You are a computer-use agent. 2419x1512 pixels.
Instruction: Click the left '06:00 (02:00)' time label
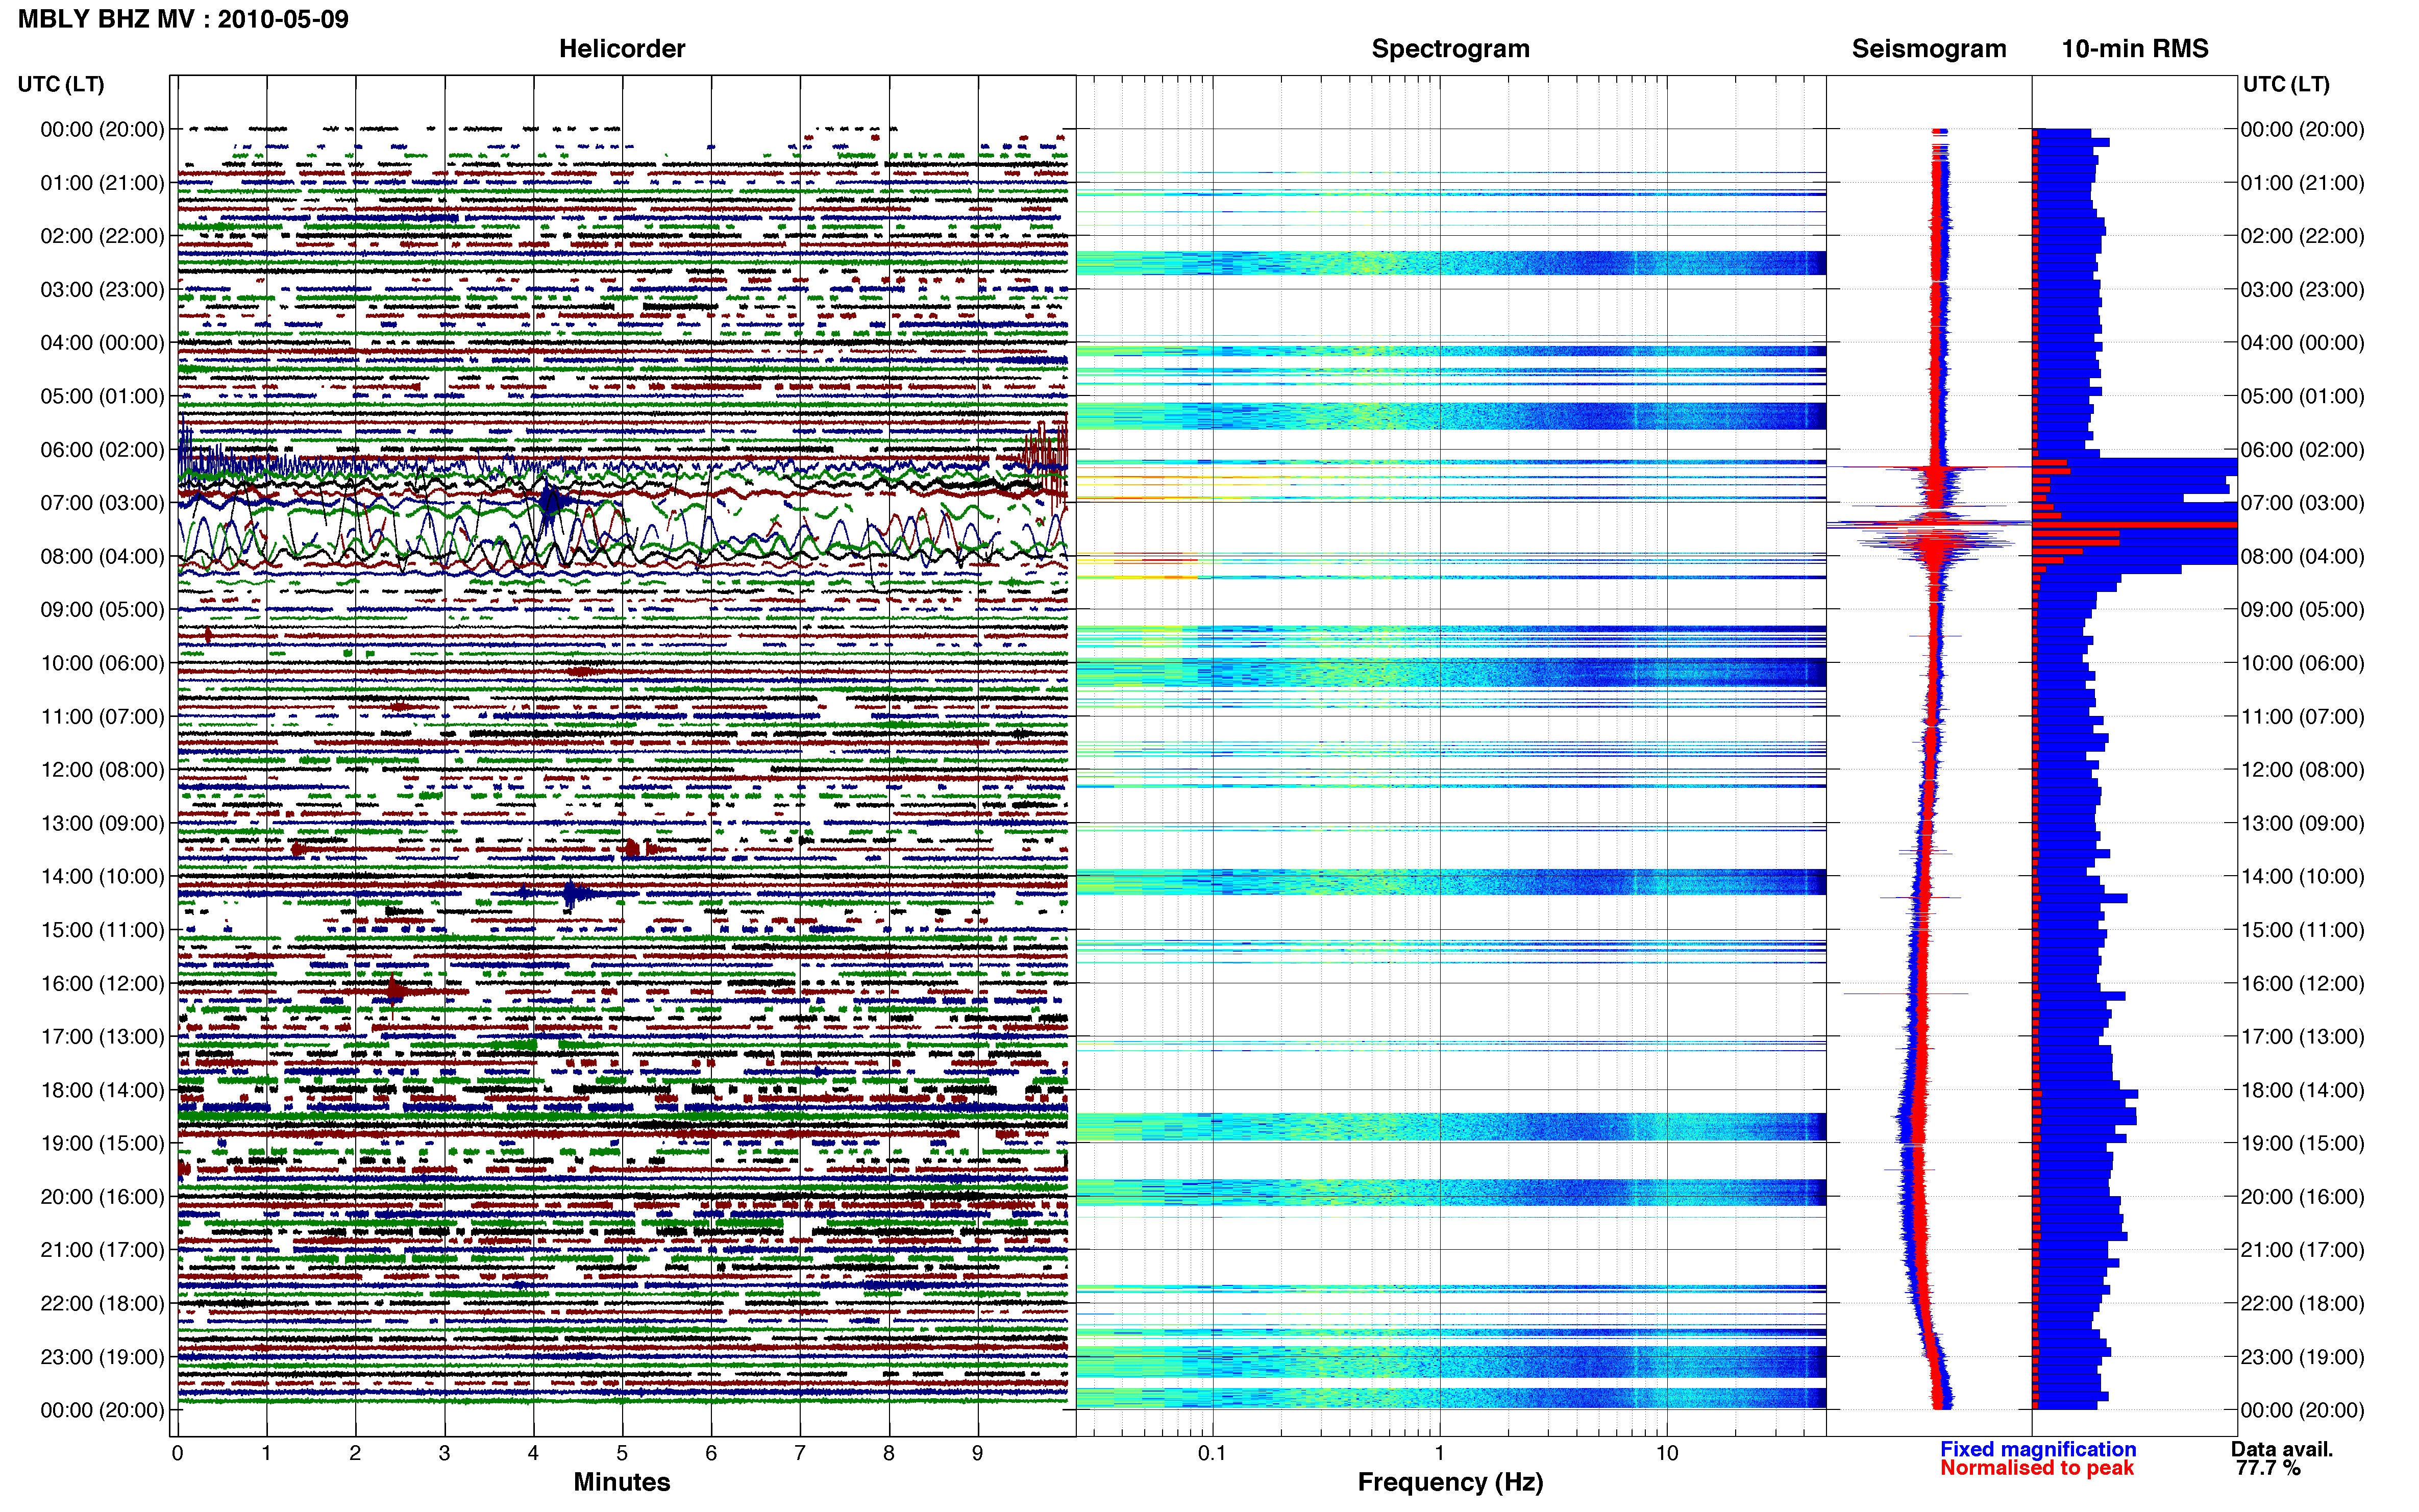[102, 450]
